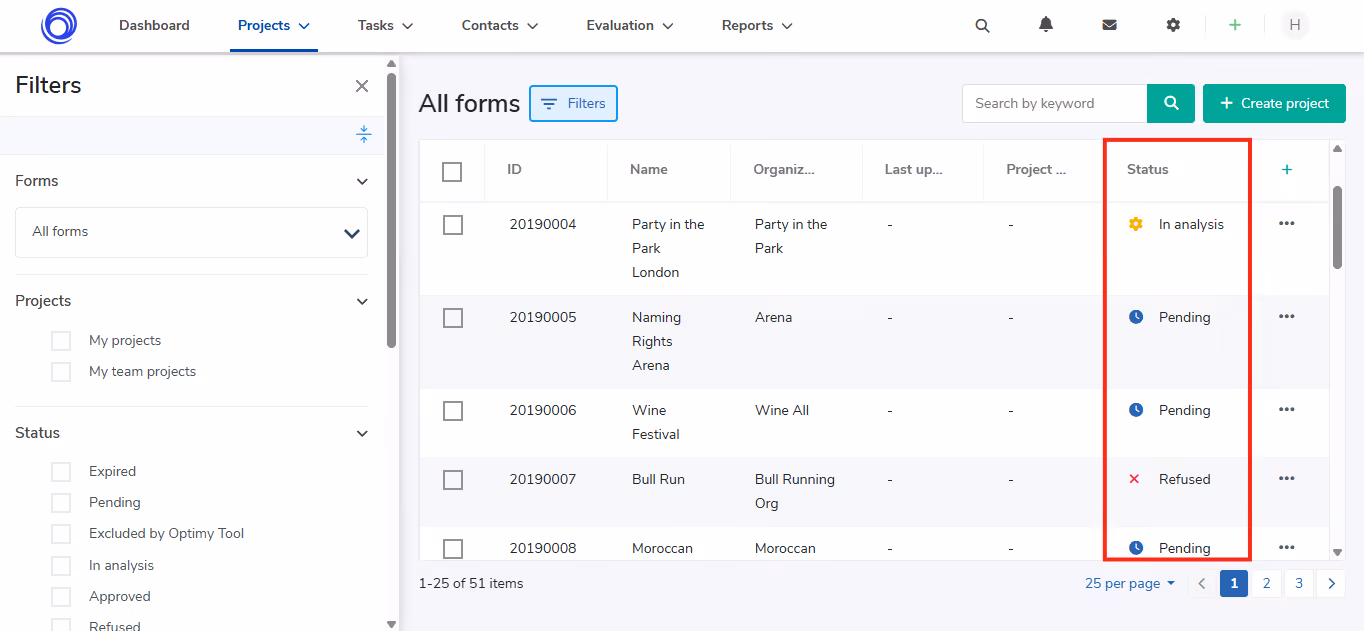The width and height of the screenshot is (1364, 631).
Task: Check the Pending status filter
Action: click(x=61, y=503)
